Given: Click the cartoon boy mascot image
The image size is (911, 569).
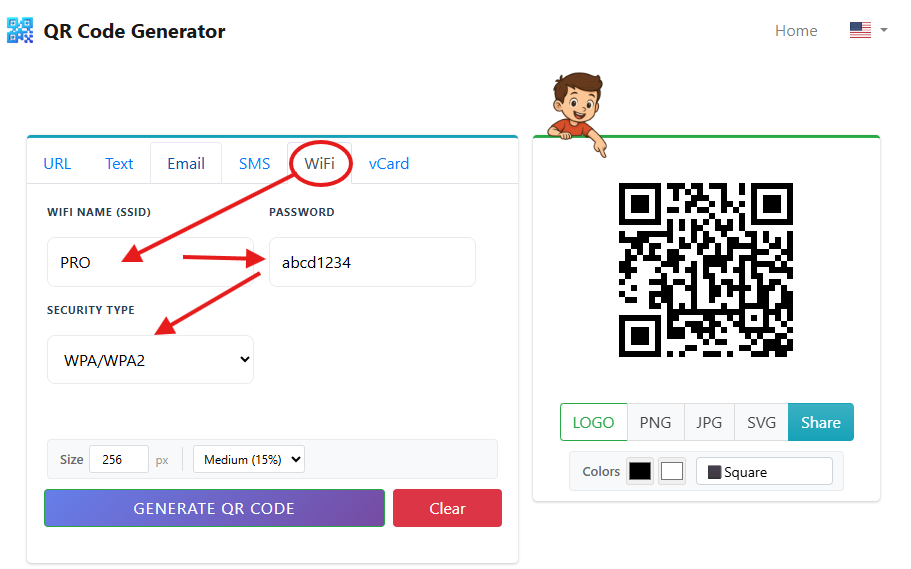Looking at the screenshot, I should coord(578,114).
